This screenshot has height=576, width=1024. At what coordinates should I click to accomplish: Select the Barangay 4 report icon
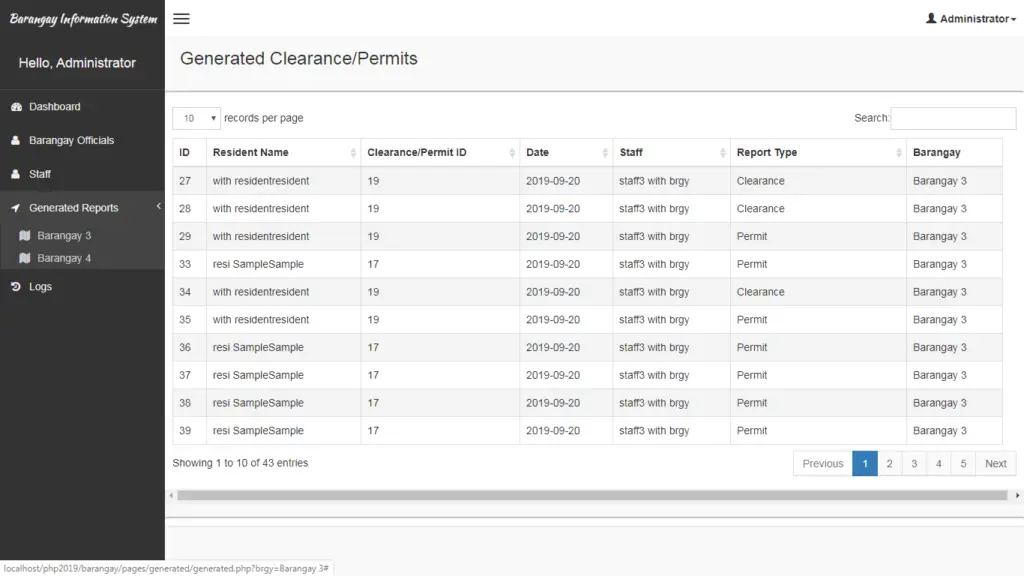pyautogui.click(x=24, y=258)
